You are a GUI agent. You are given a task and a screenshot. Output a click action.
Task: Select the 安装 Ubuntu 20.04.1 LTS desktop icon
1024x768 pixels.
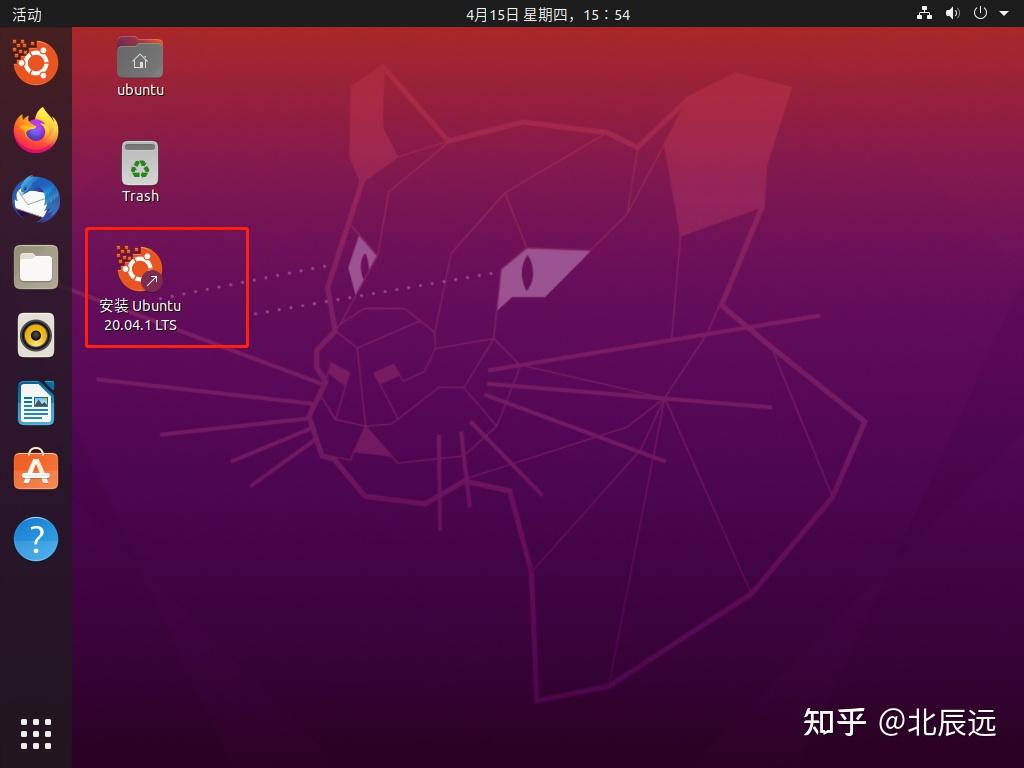(x=140, y=289)
